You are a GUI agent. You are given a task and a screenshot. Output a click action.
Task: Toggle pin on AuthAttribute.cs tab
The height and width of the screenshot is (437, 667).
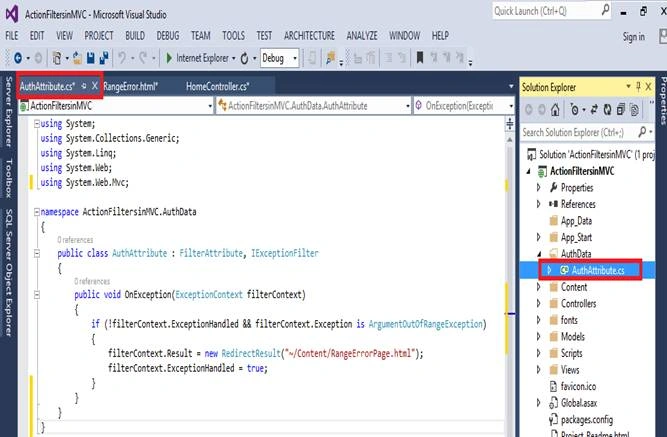pyautogui.click(x=84, y=86)
